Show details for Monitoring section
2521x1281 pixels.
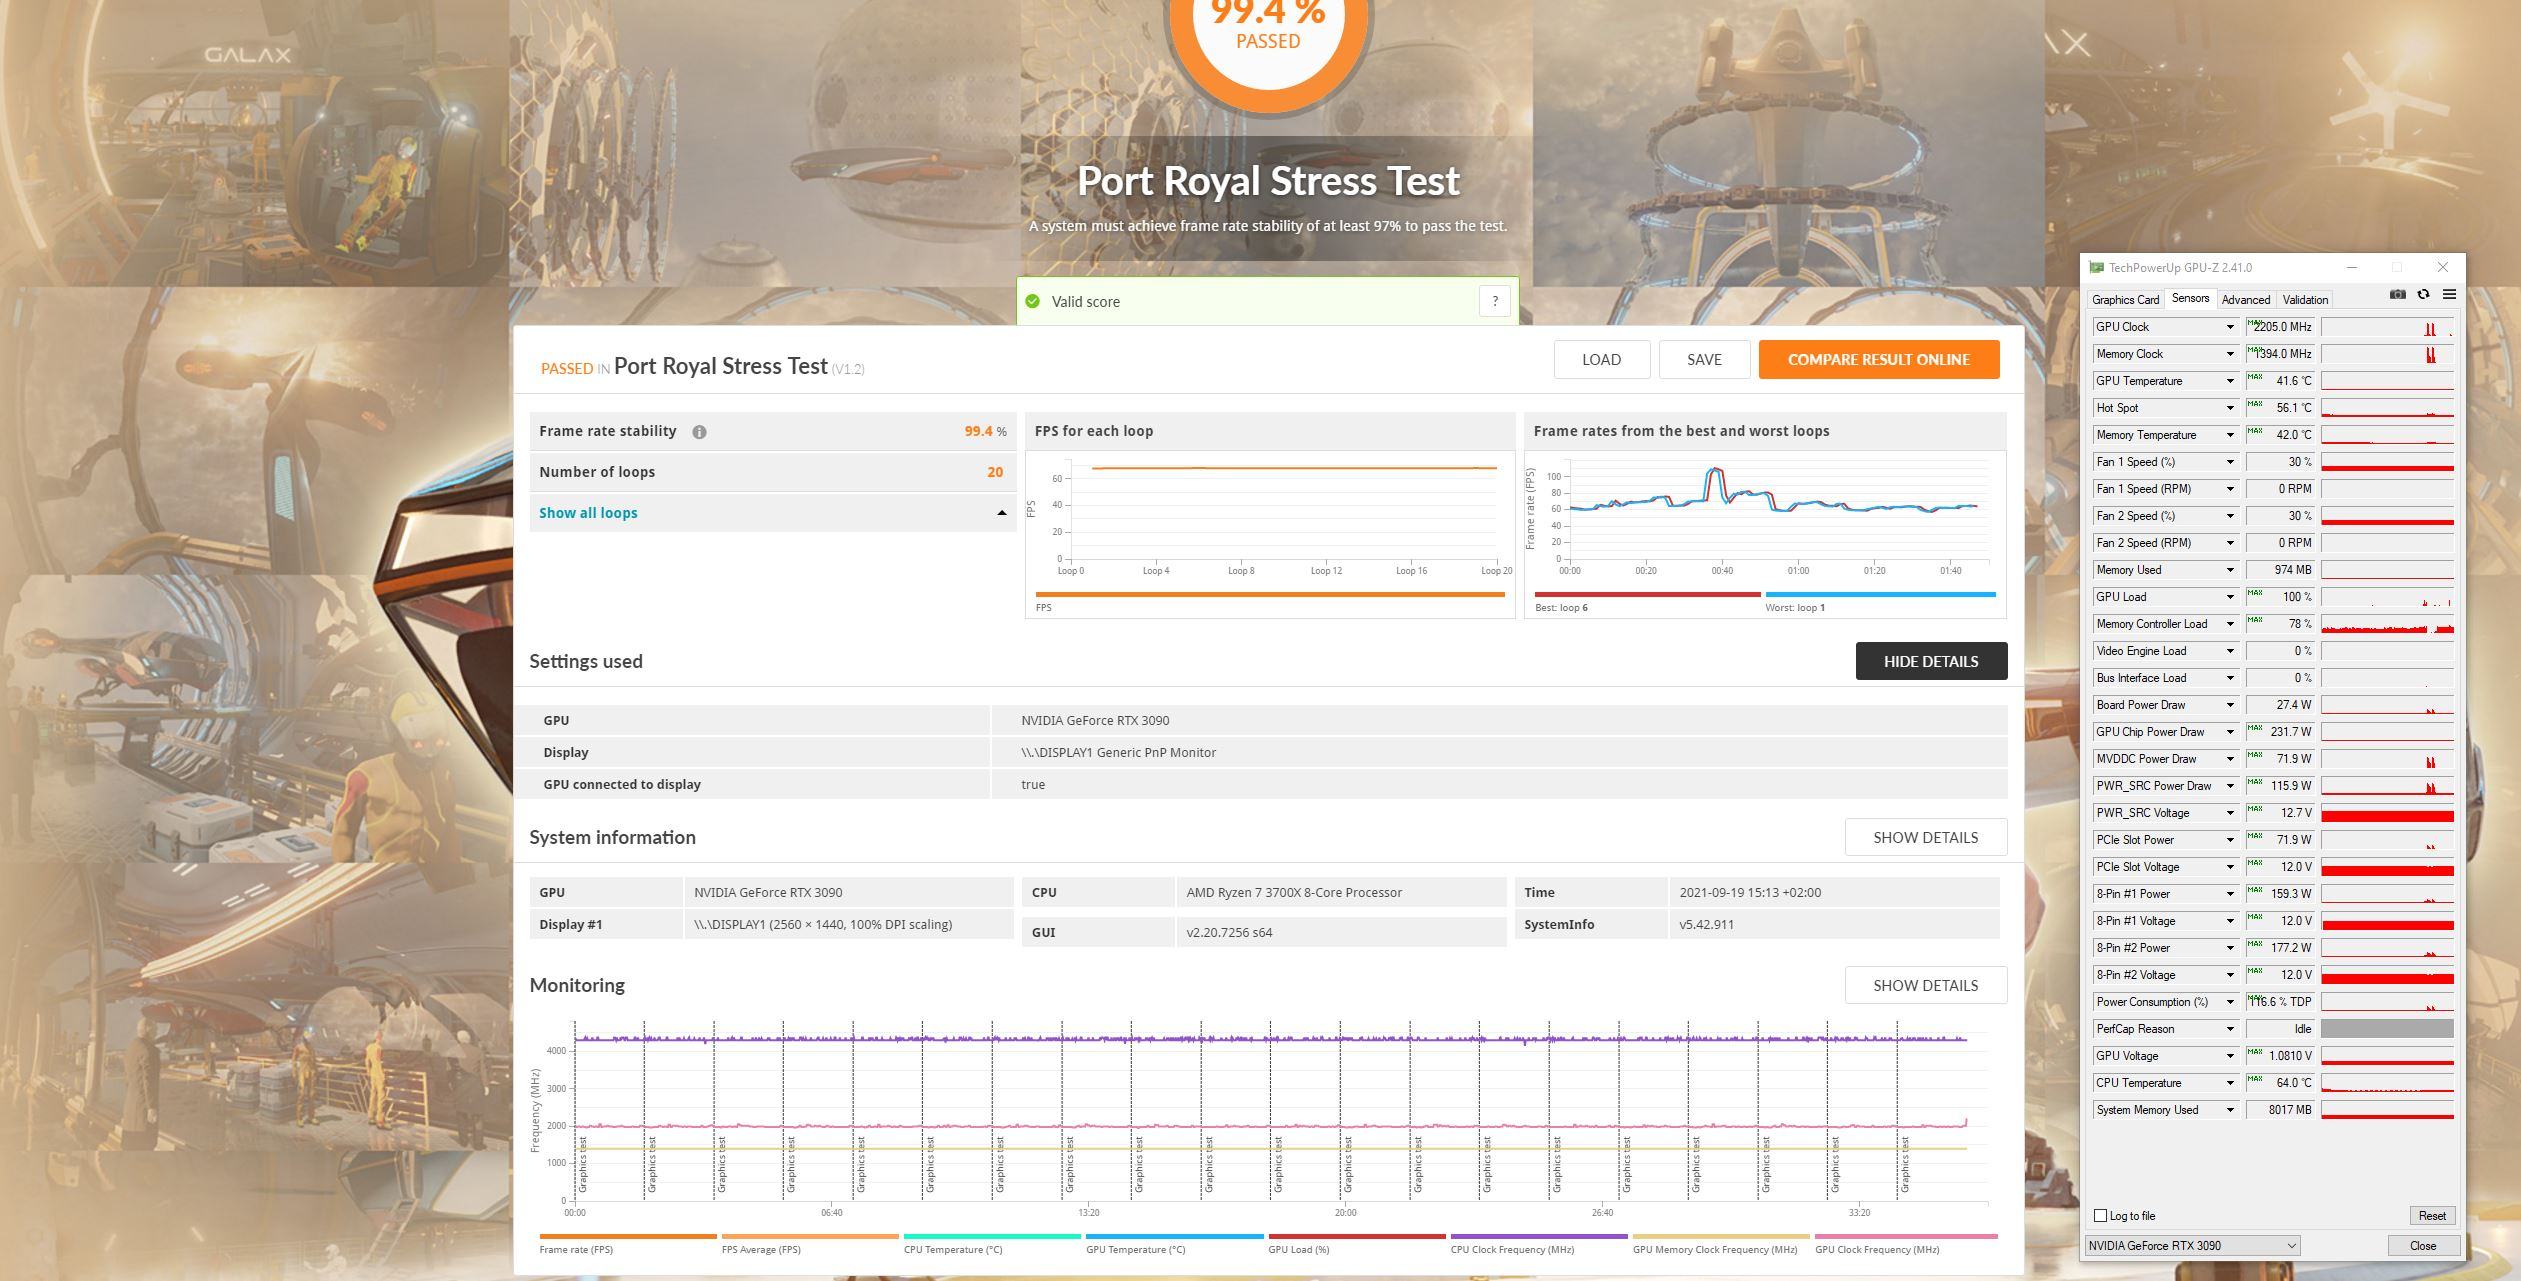coord(1925,985)
